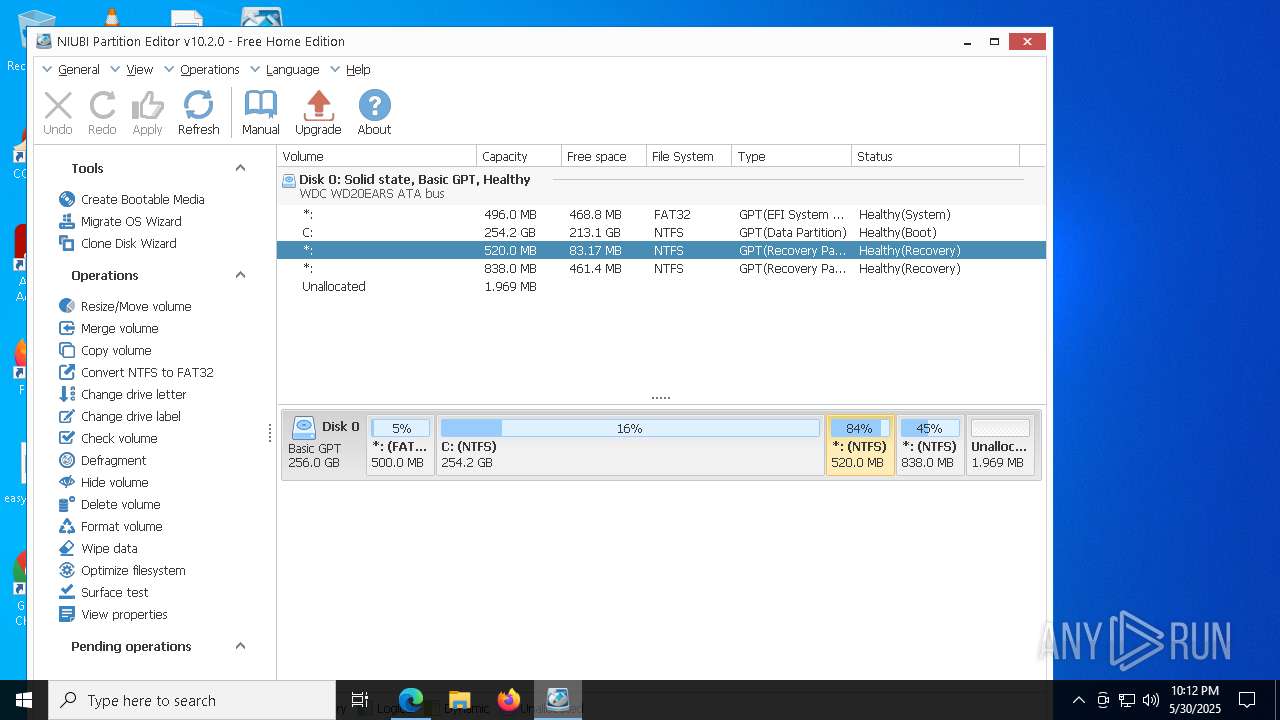This screenshot has height=720, width=1280.
Task: Refresh the disk list
Action: (x=198, y=113)
